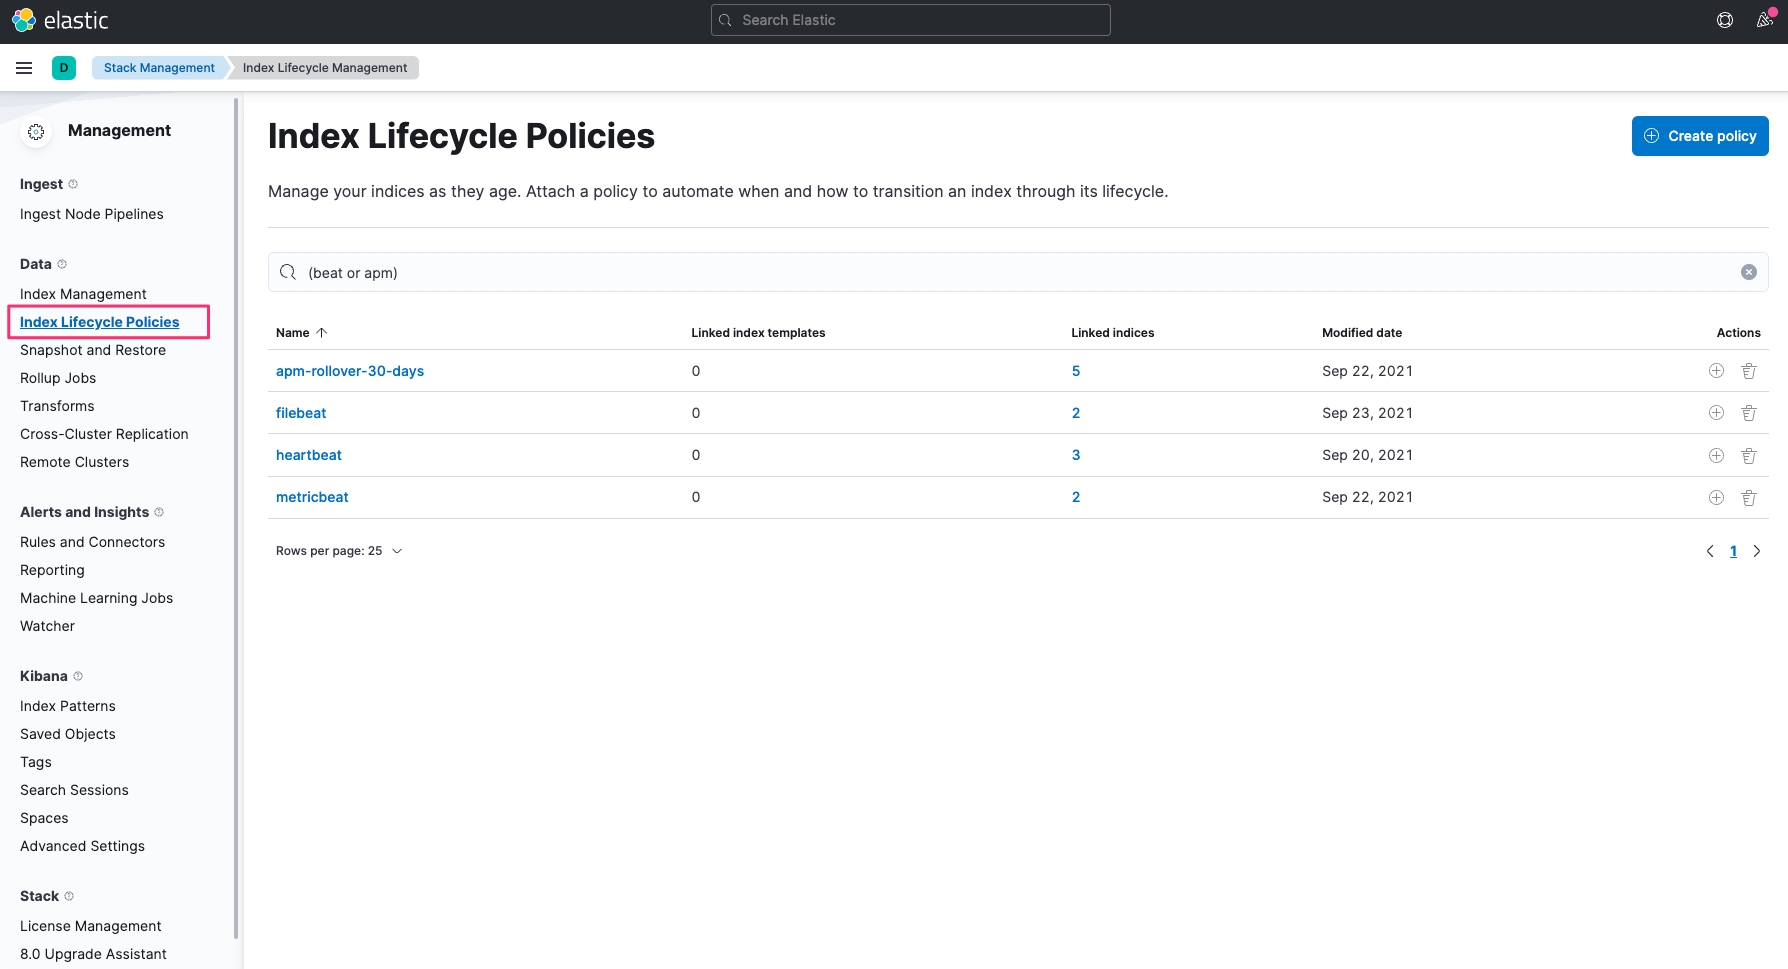Image resolution: width=1788 pixels, height=969 pixels.
Task: Go to next page of policies
Action: pos(1757,551)
